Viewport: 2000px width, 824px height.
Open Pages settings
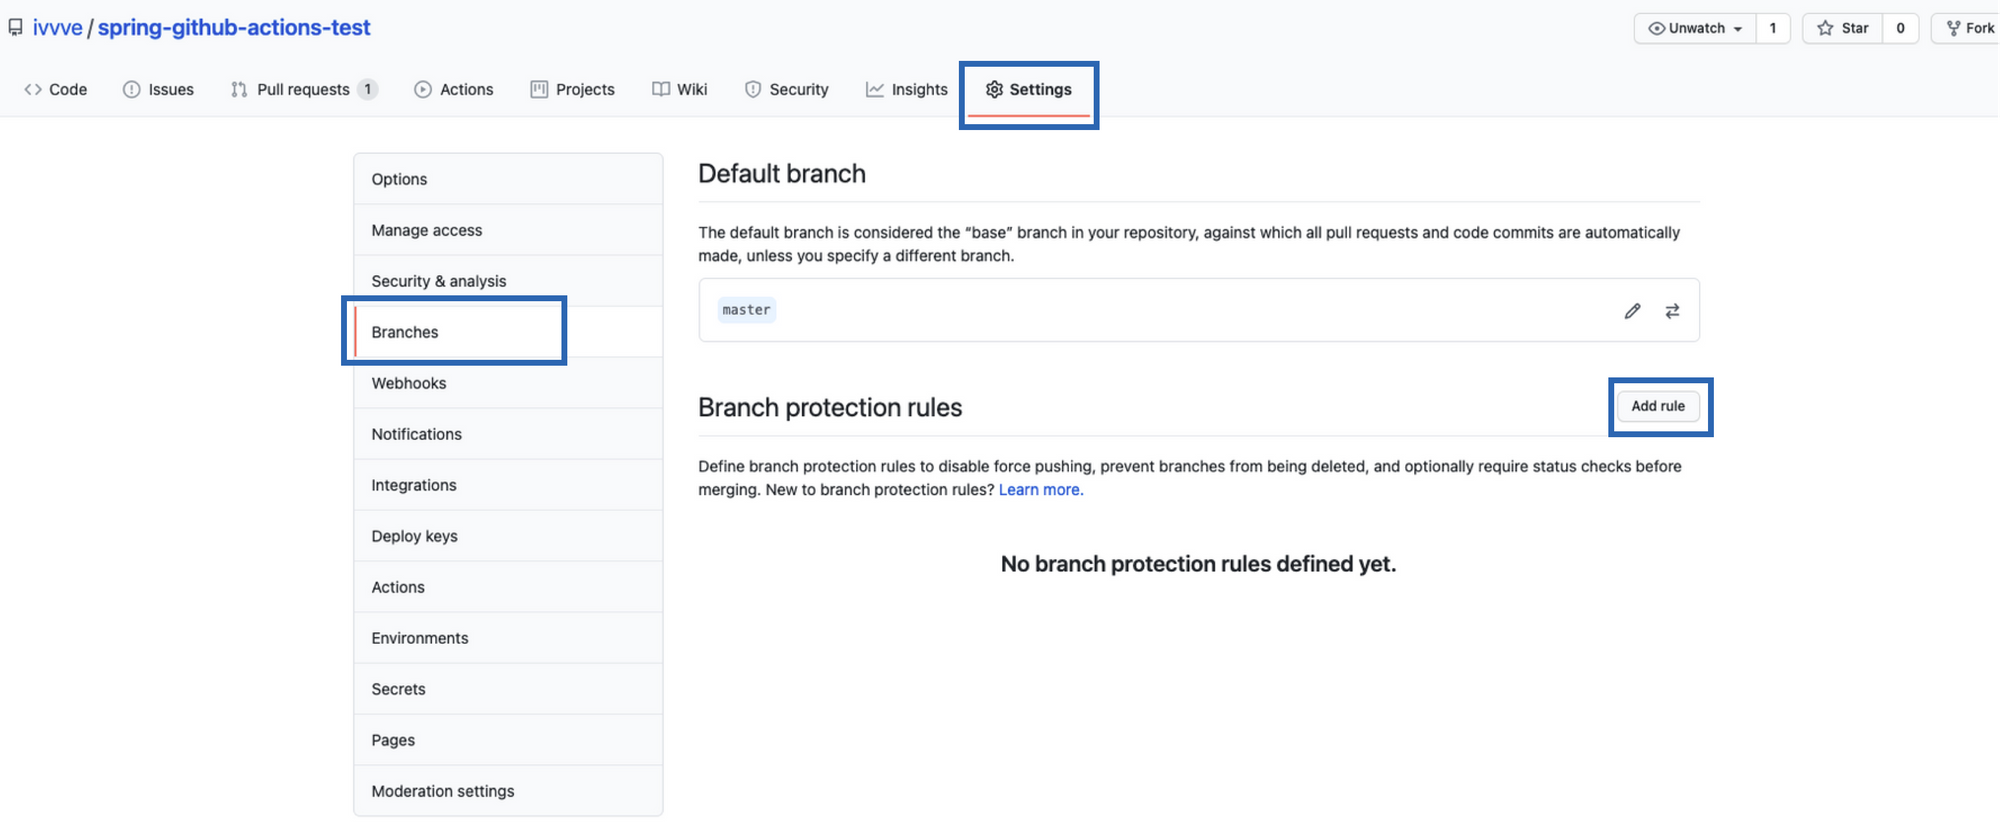(x=508, y=740)
